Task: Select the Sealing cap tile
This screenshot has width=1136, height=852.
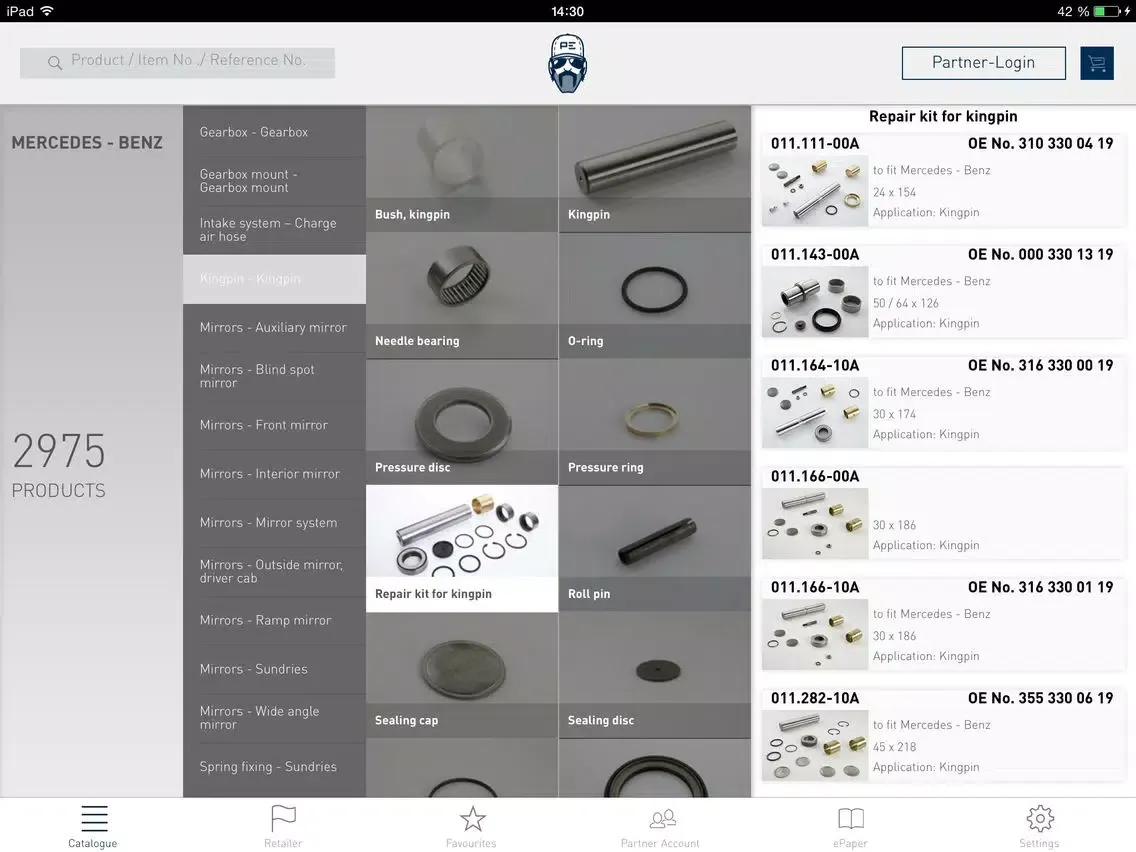Action: click(x=462, y=675)
